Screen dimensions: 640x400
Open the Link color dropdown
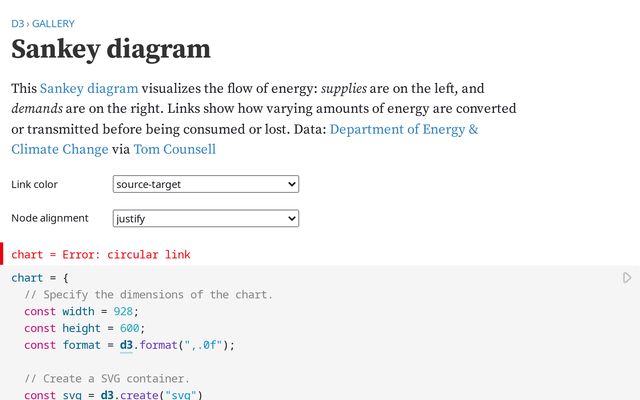point(206,184)
